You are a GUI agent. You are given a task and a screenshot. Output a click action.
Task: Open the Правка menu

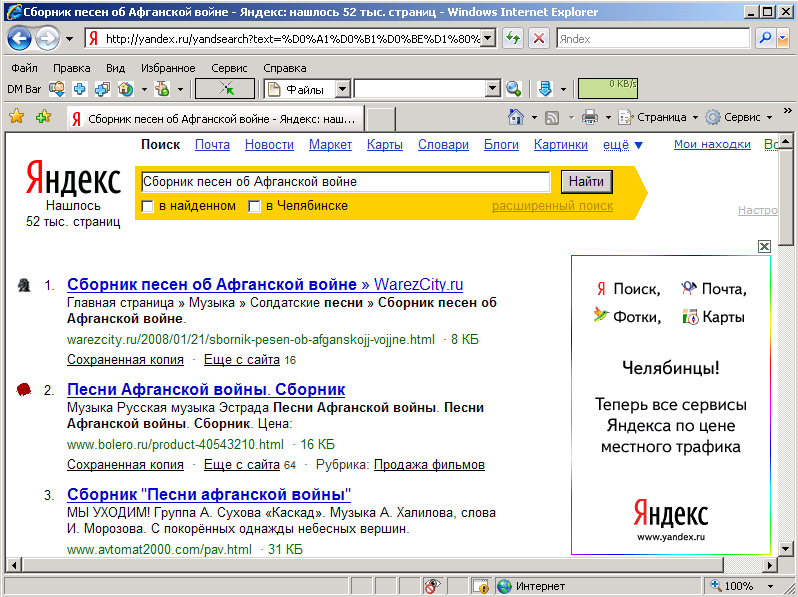point(72,68)
